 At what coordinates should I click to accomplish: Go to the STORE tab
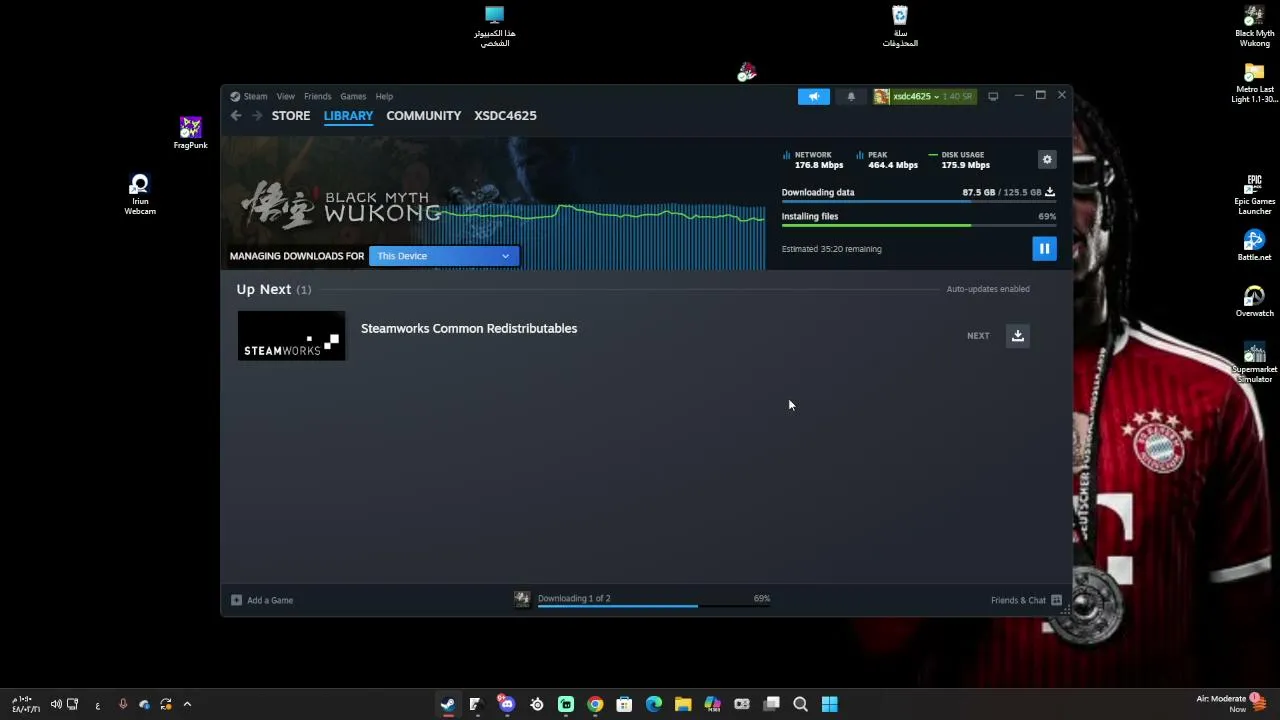coord(291,116)
